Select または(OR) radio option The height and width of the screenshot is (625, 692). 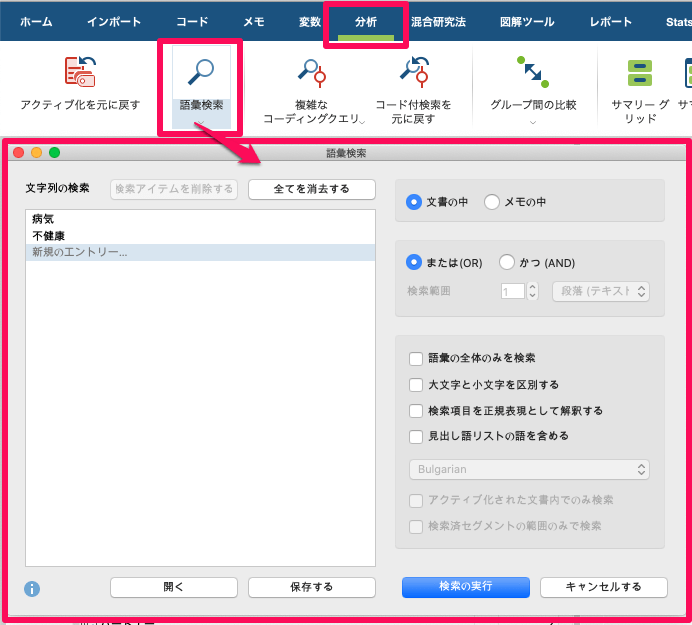[414, 262]
